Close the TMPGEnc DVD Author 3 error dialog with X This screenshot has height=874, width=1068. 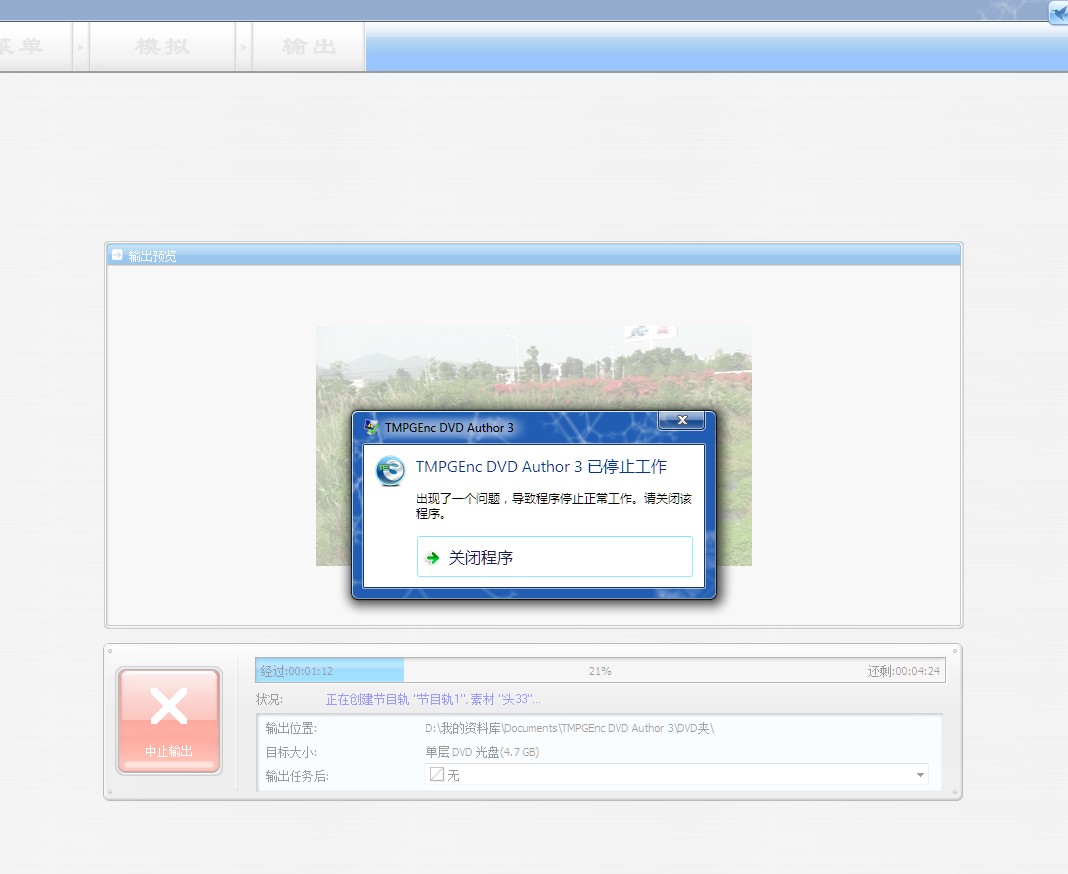click(x=682, y=420)
